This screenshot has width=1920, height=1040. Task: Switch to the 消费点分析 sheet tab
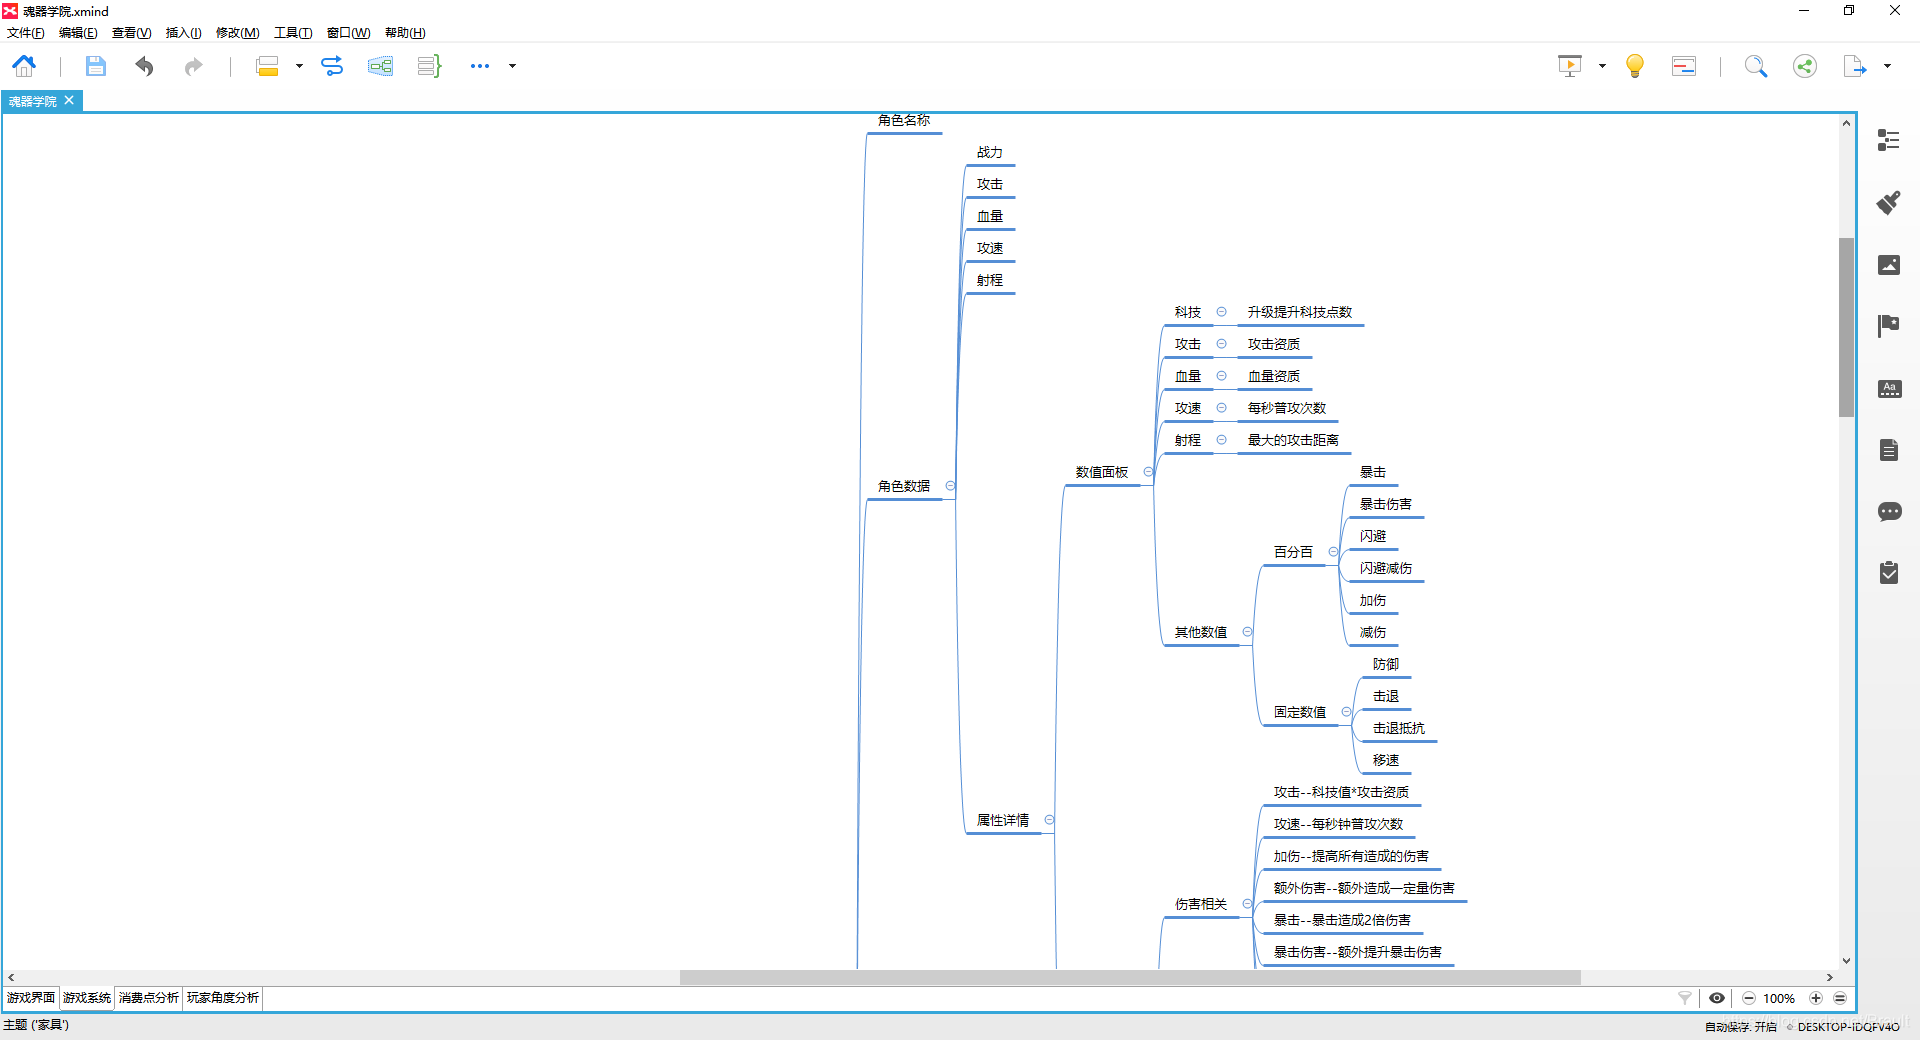(149, 998)
